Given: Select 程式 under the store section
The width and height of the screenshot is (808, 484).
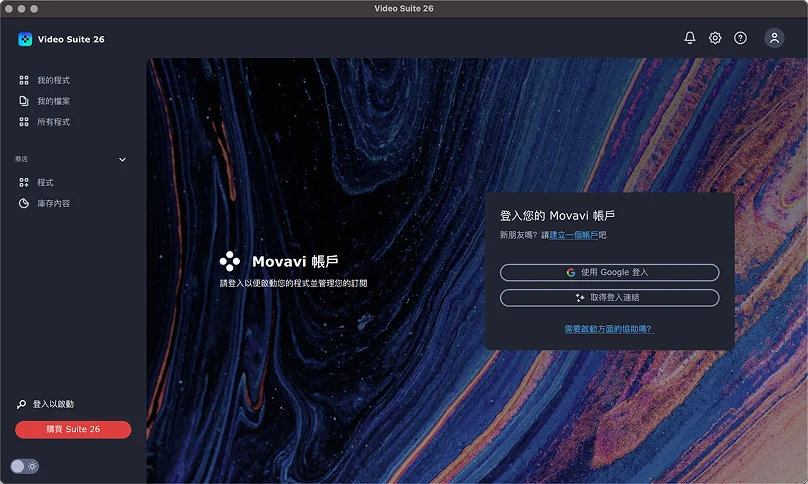Looking at the screenshot, I should [45, 182].
